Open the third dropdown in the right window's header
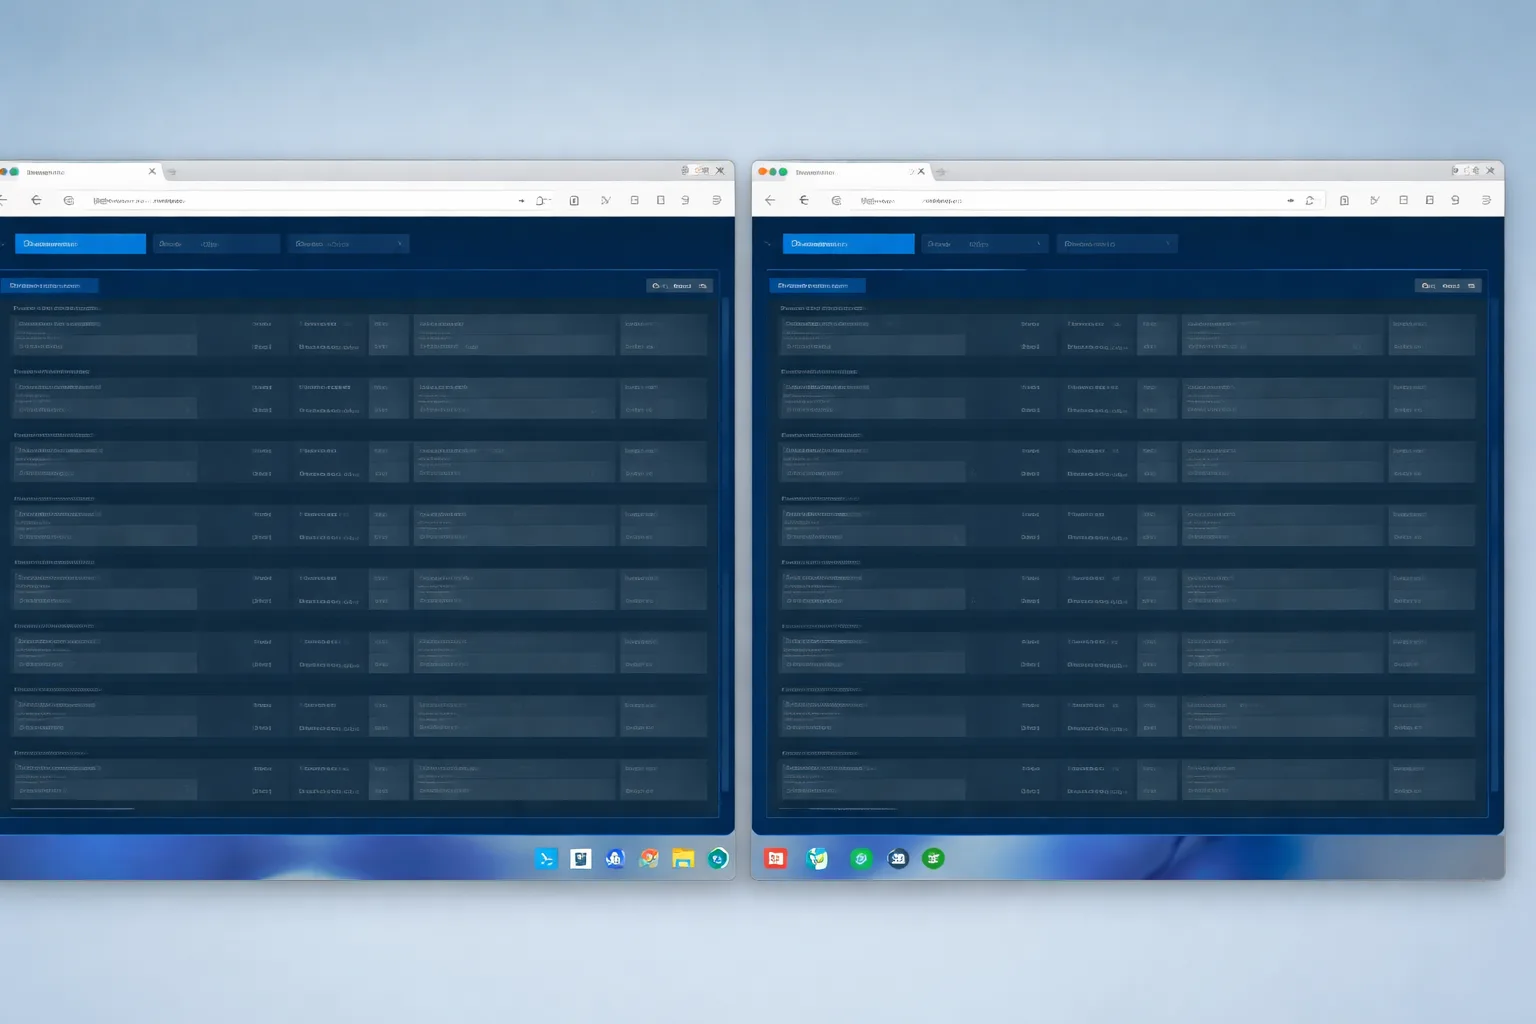This screenshot has height=1024, width=1536. [1117, 243]
